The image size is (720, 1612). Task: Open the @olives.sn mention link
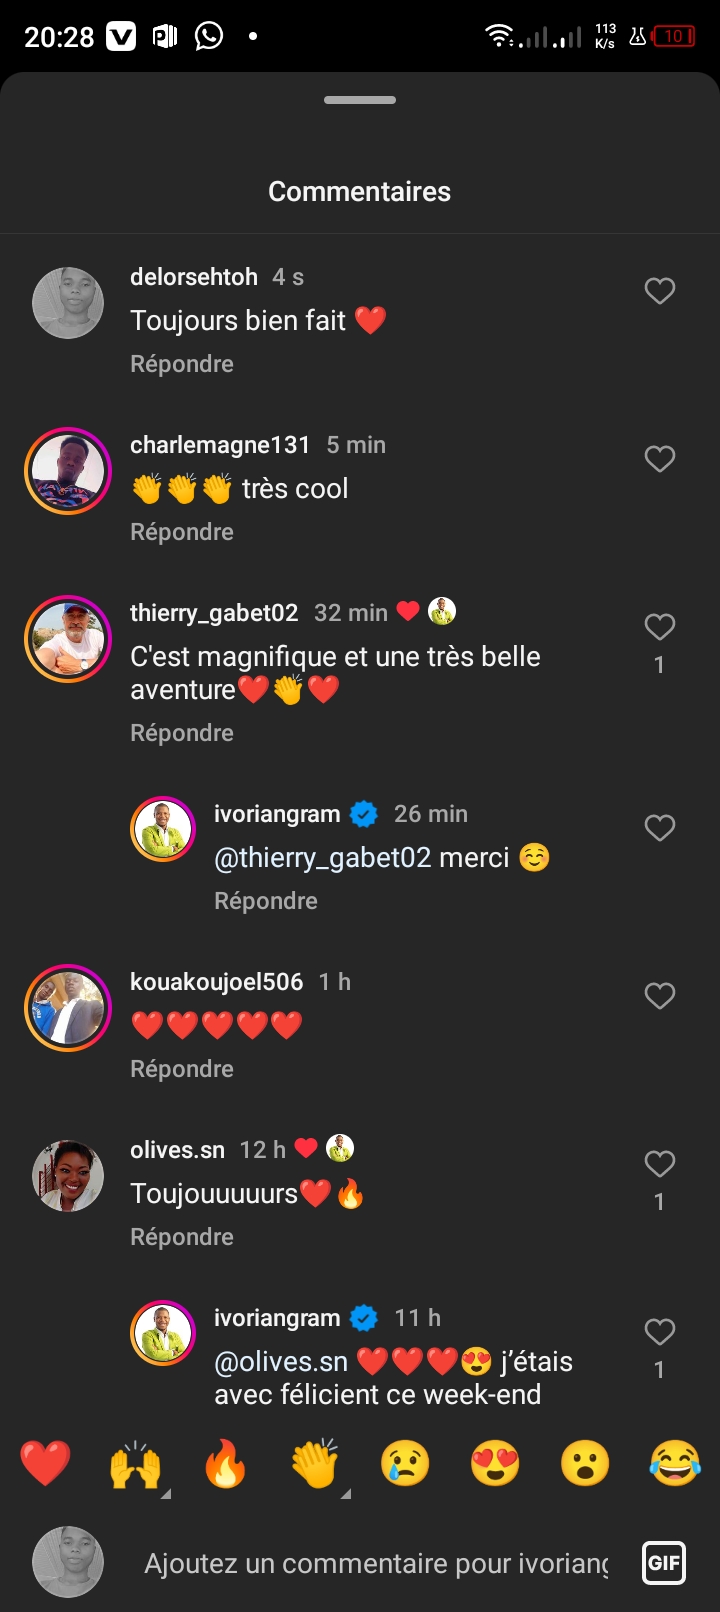(281, 1362)
